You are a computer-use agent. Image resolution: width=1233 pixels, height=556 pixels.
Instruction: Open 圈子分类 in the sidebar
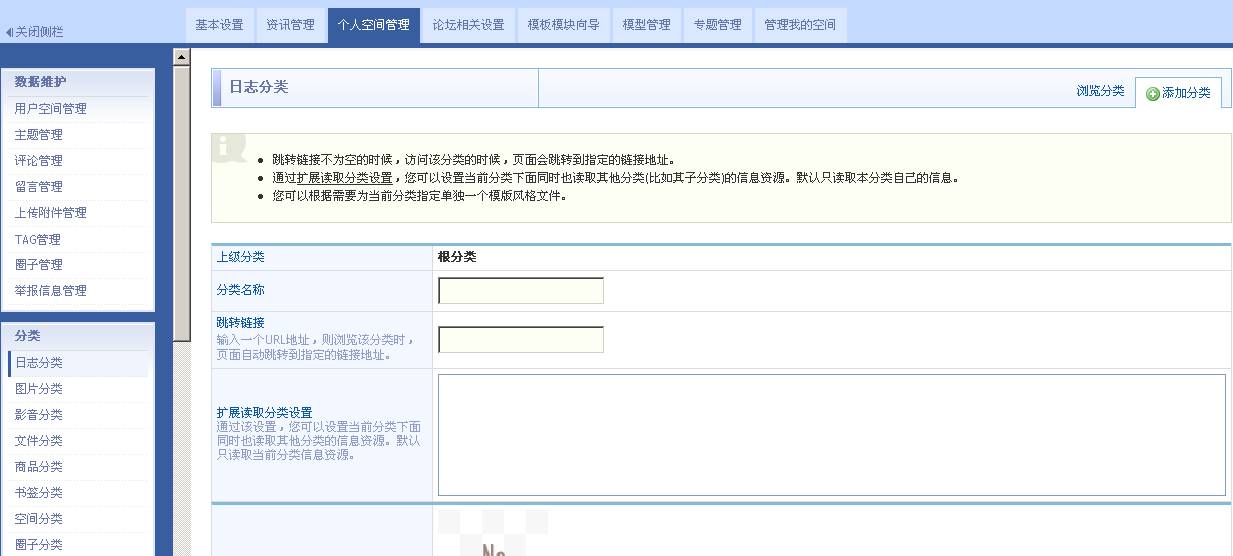click(39, 545)
